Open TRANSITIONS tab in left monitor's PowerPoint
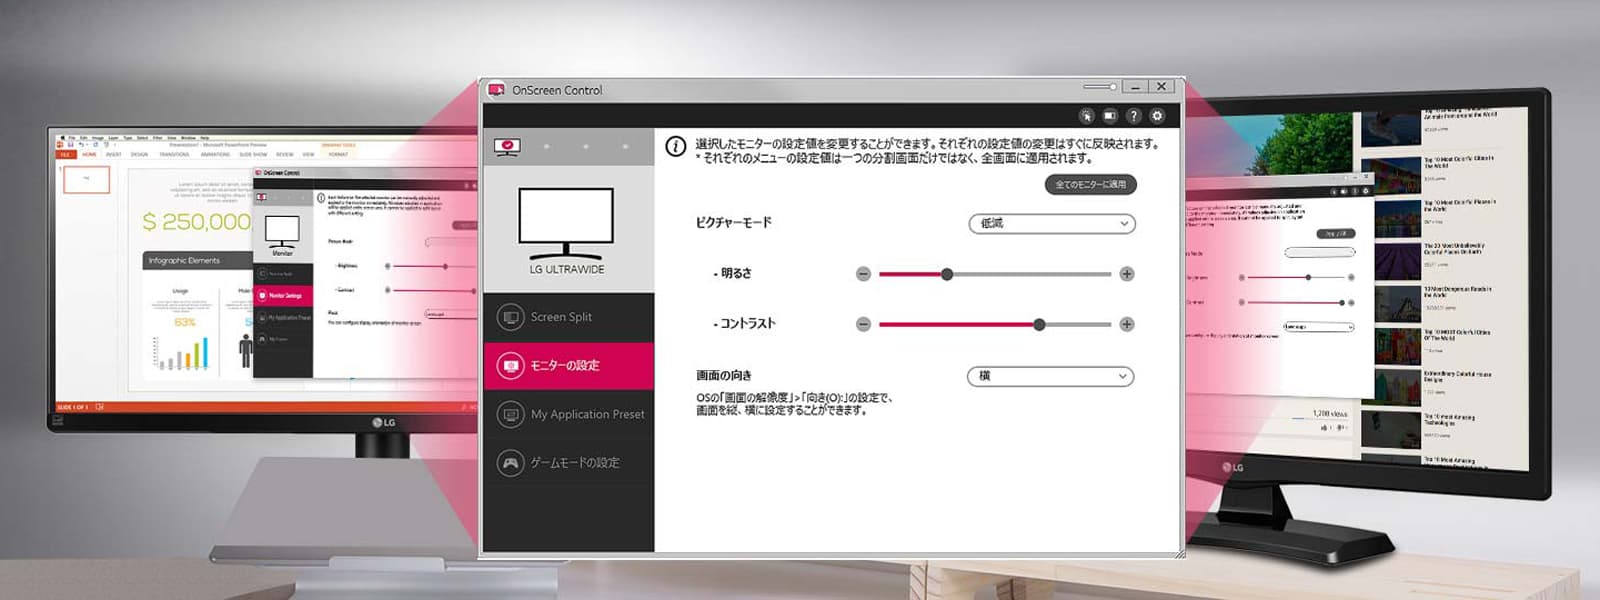This screenshot has width=1600, height=600. click(x=174, y=155)
